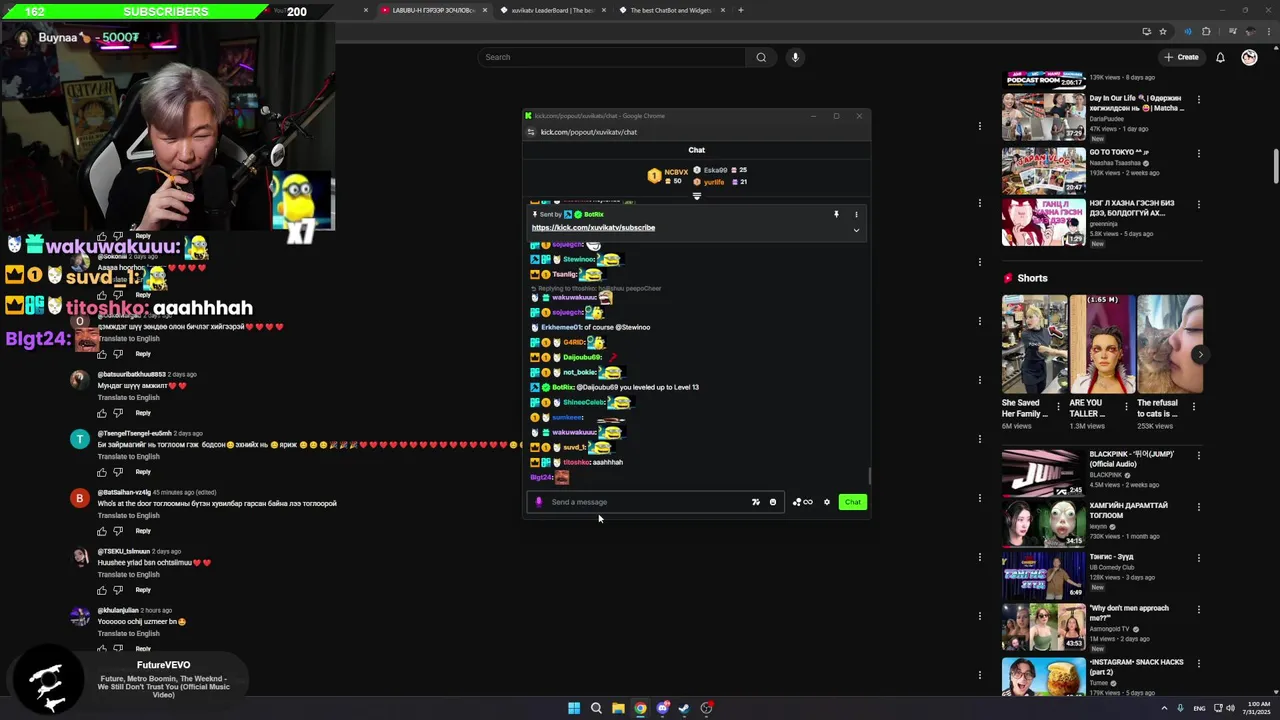The width and height of the screenshot is (1280, 720).
Task: Open the ARE YOU TALLER short
Action: (x=1102, y=344)
